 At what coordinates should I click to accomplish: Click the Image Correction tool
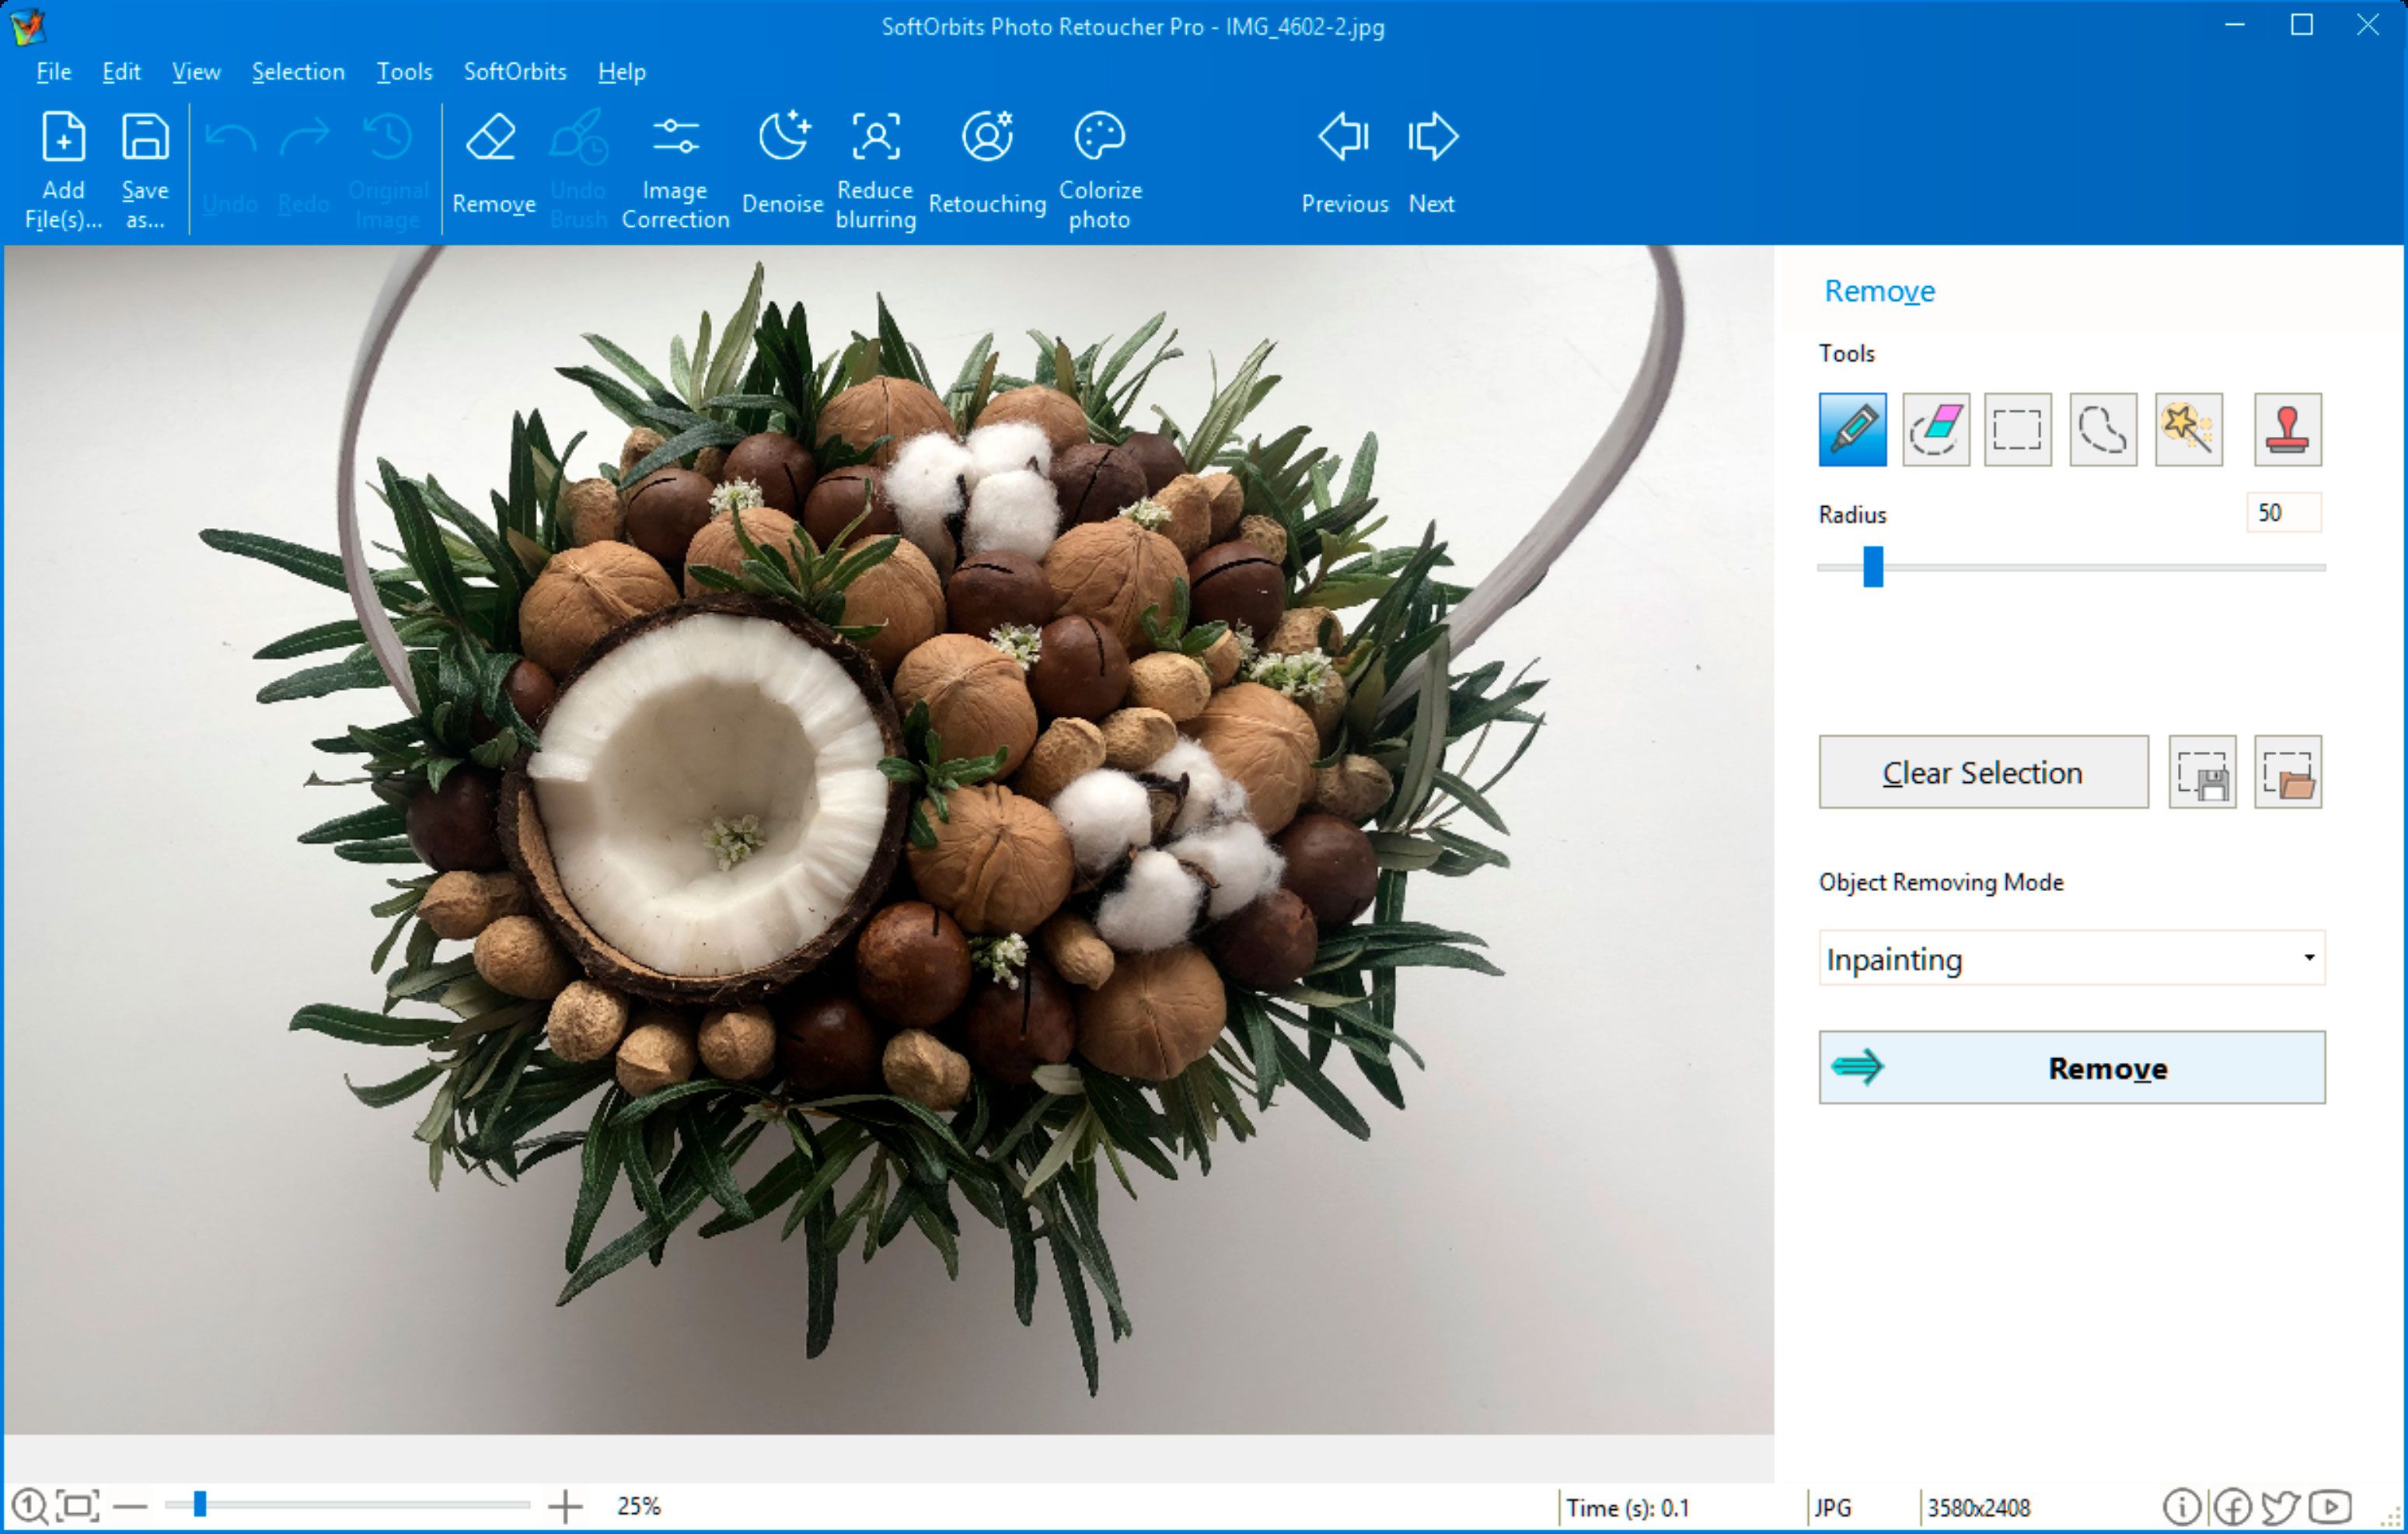(x=672, y=165)
